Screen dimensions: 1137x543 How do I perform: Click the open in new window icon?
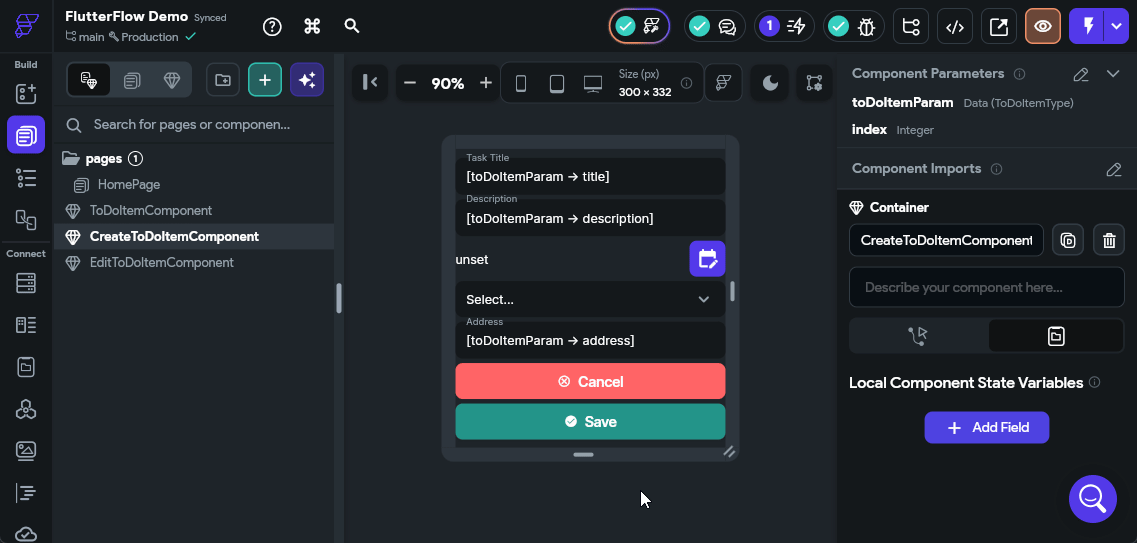(999, 27)
